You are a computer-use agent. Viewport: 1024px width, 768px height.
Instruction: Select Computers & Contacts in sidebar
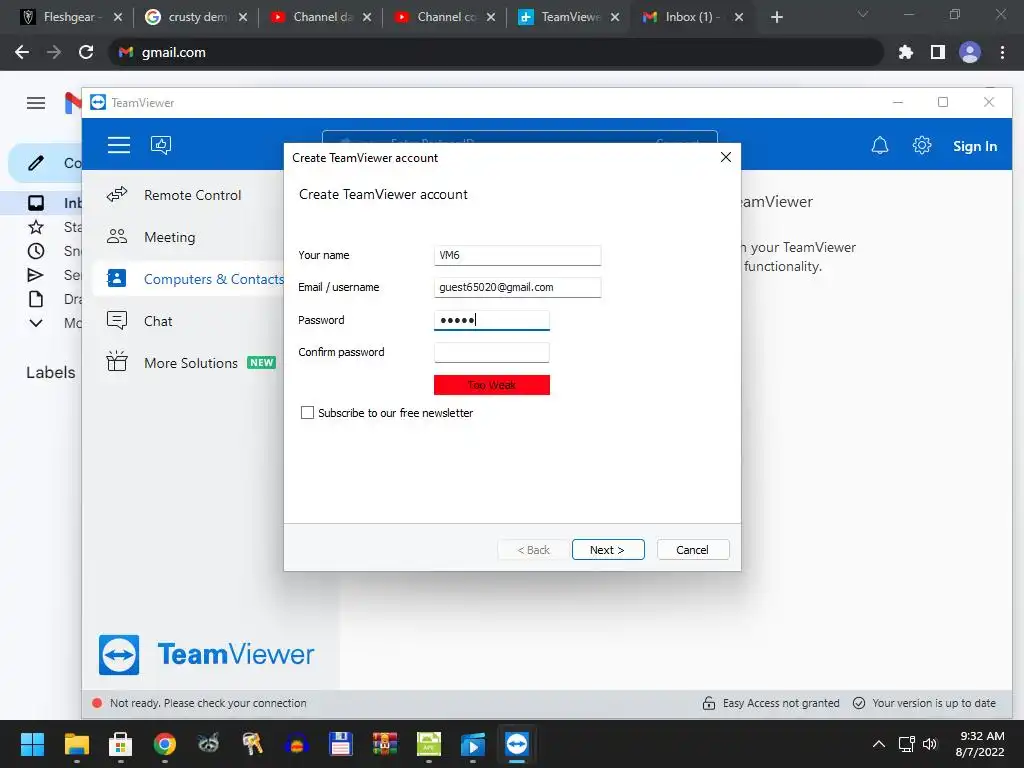(188, 279)
